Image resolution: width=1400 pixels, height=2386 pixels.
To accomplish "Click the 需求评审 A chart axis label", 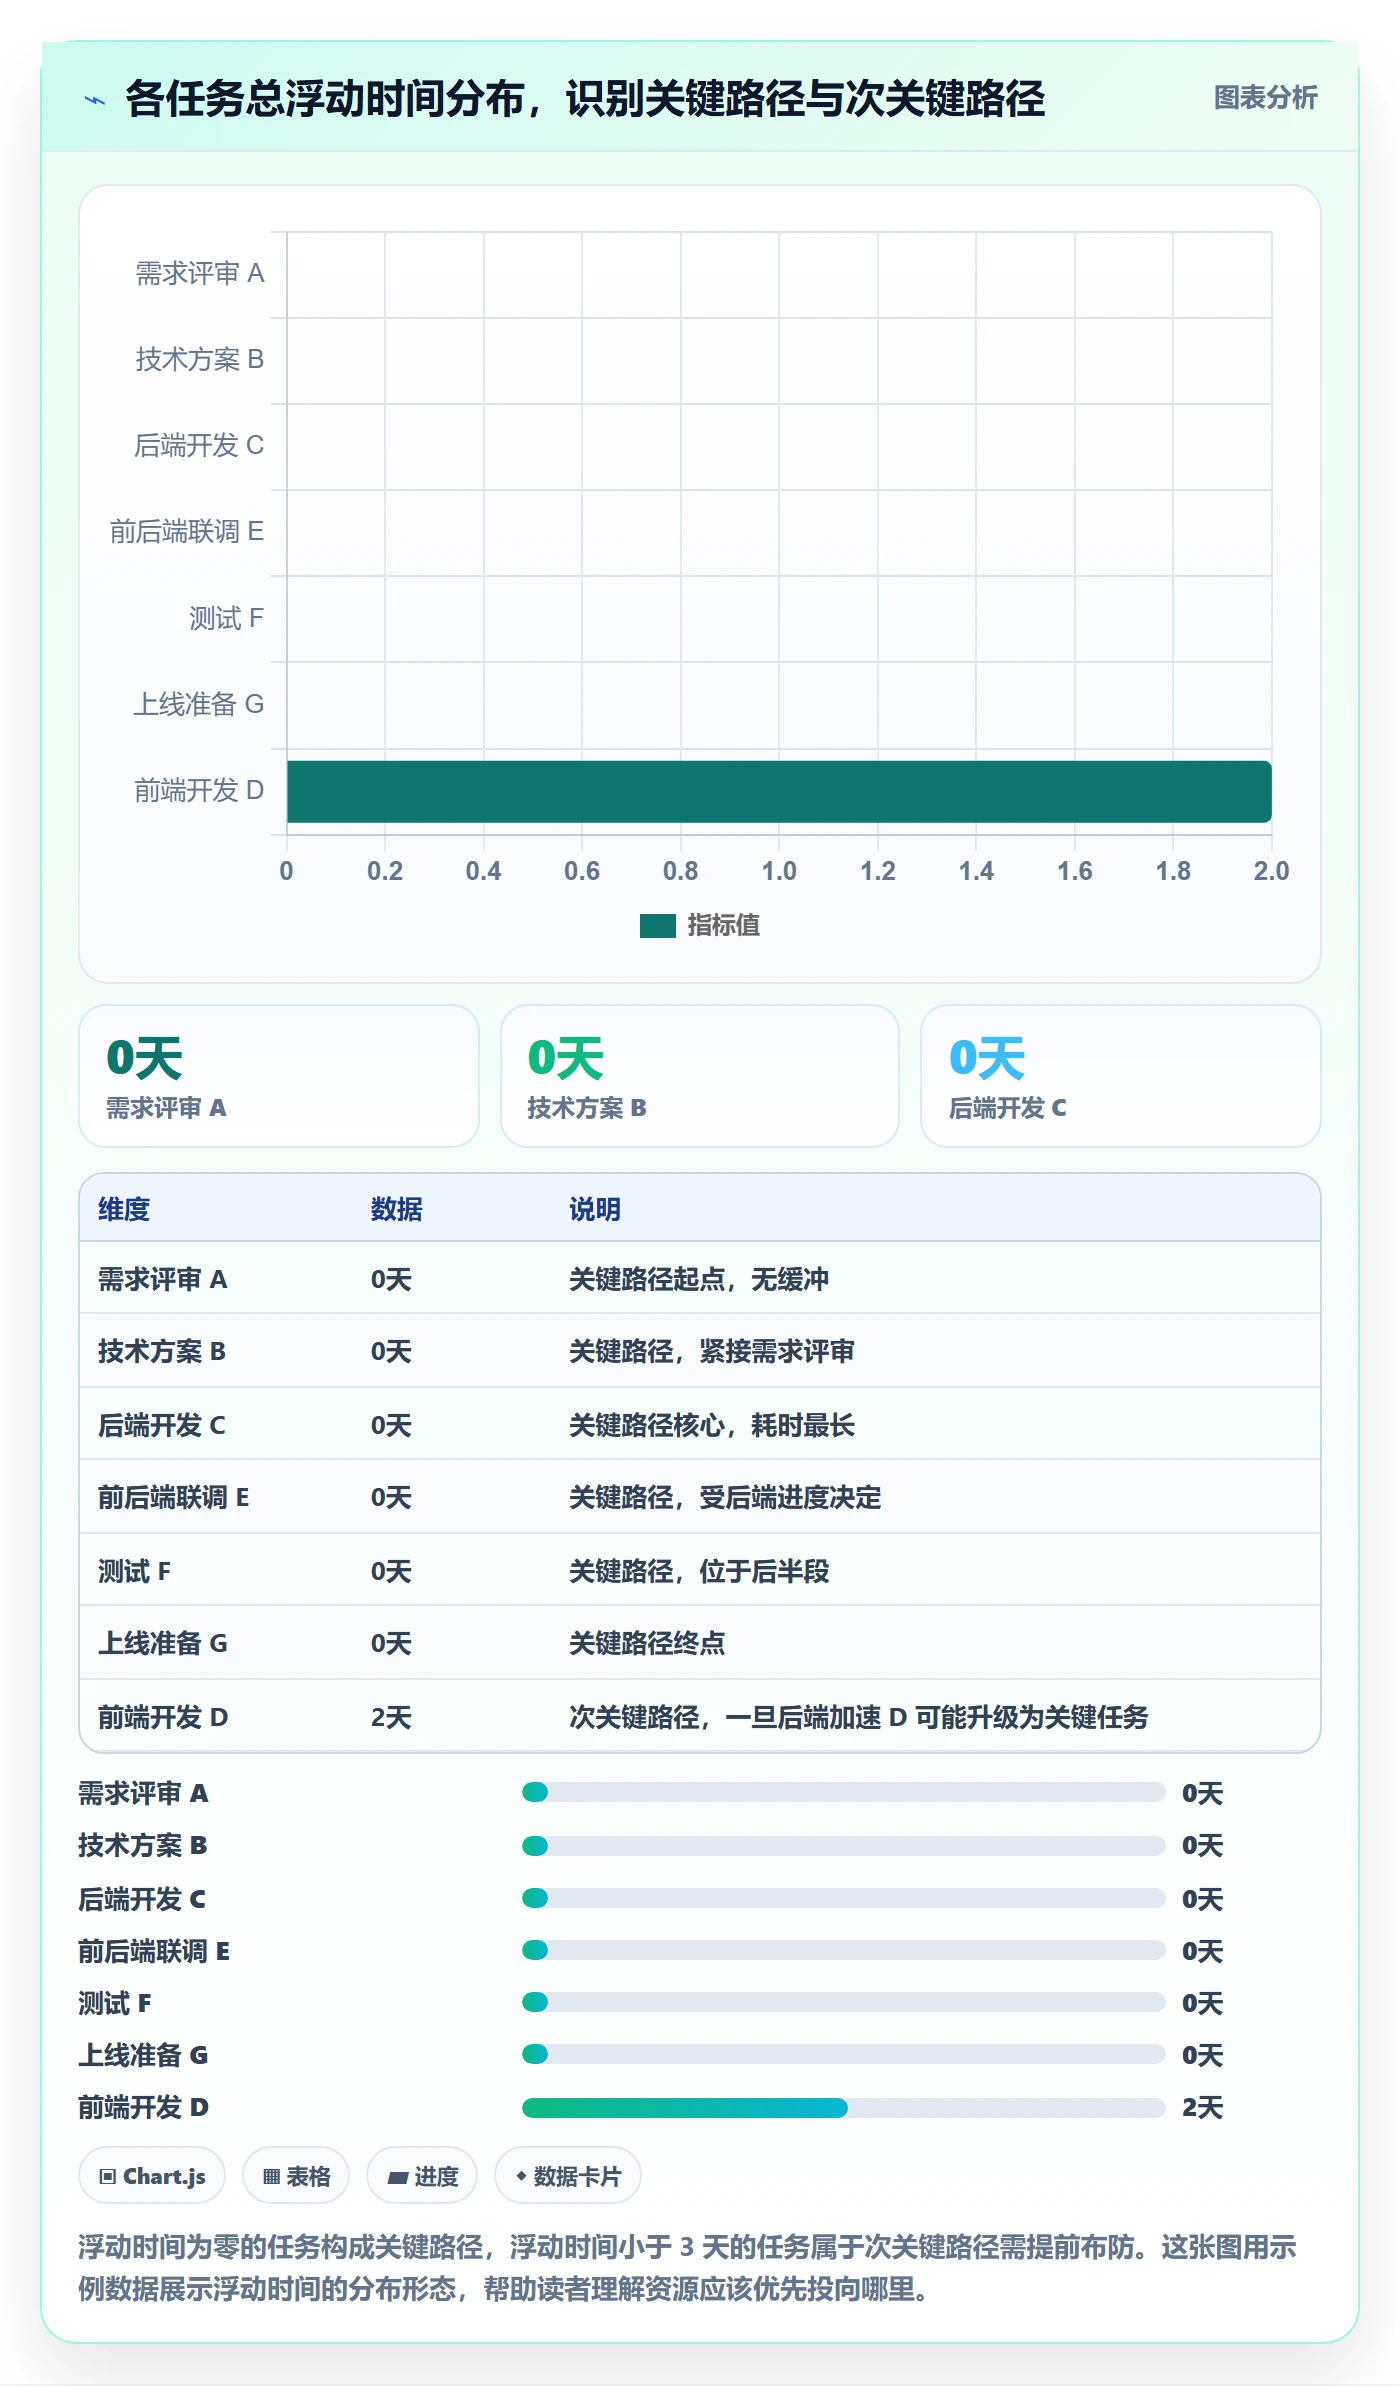I will 200,273.
